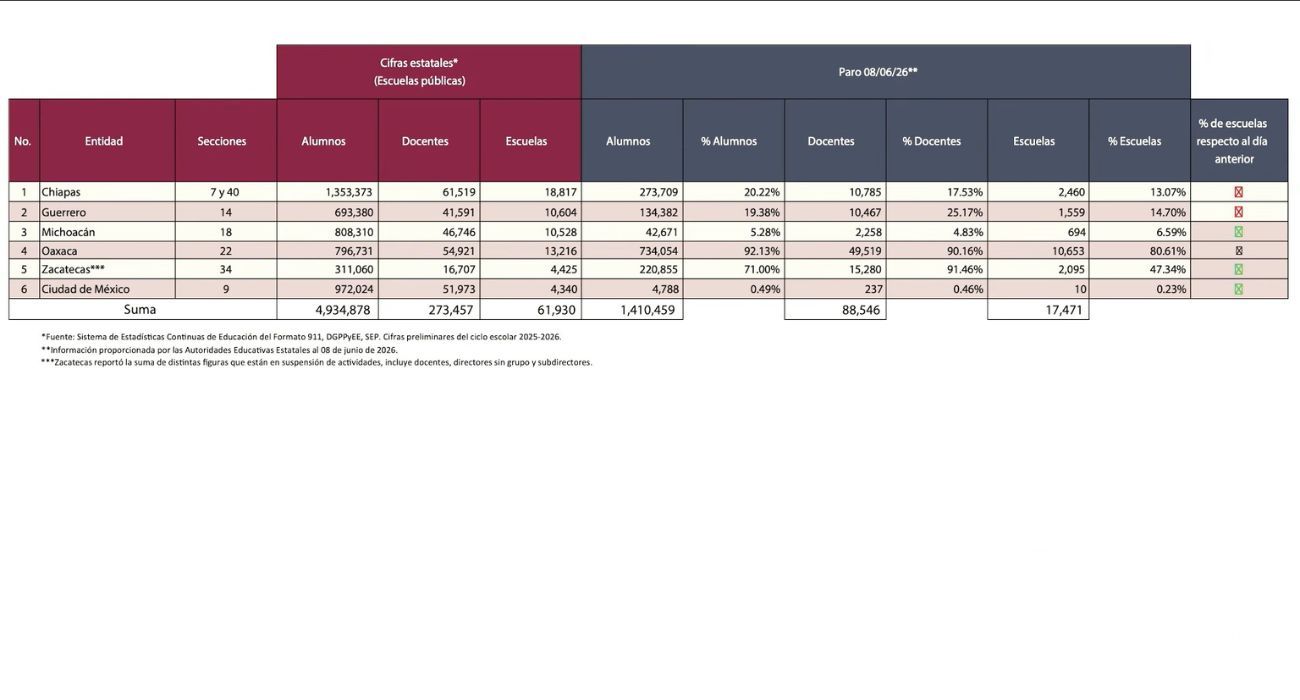Click the 'Suma' total row label
Viewport: 1300px width, 700px height.
[142, 310]
